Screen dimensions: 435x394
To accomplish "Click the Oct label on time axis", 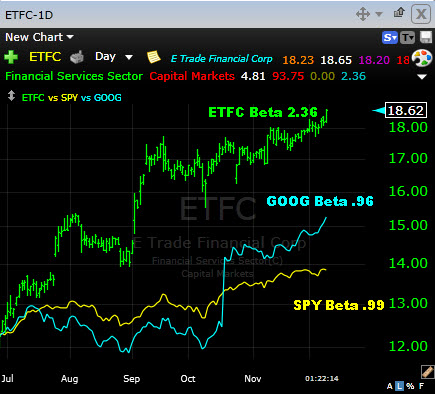I will (188, 379).
